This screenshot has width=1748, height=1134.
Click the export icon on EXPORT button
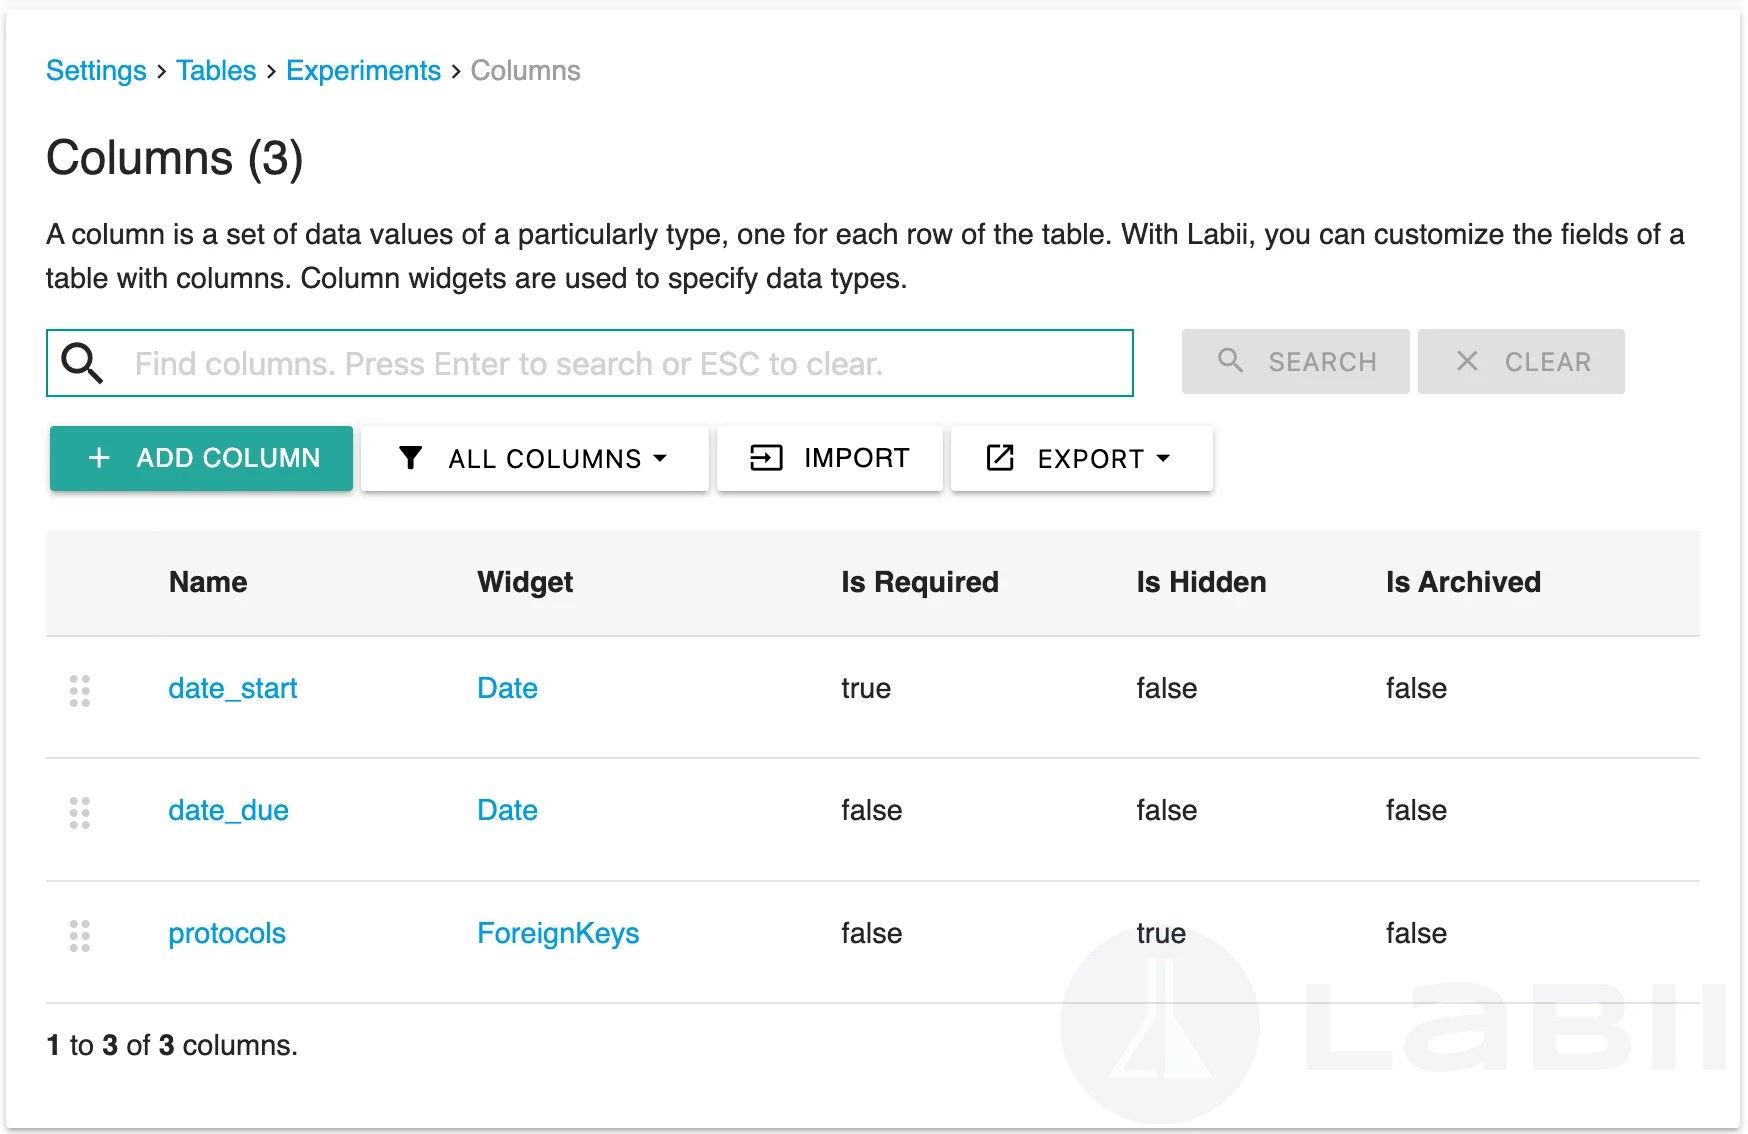click(x=999, y=458)
